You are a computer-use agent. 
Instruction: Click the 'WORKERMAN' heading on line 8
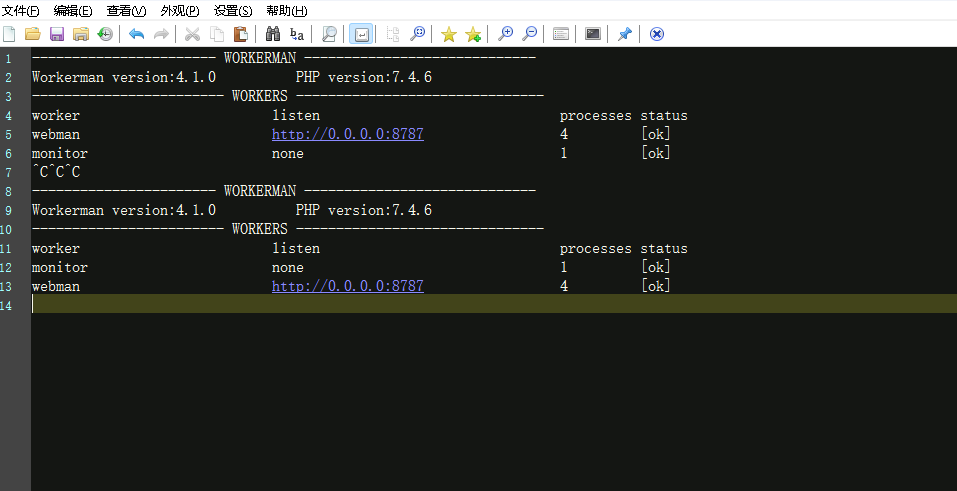coord(259,191)
